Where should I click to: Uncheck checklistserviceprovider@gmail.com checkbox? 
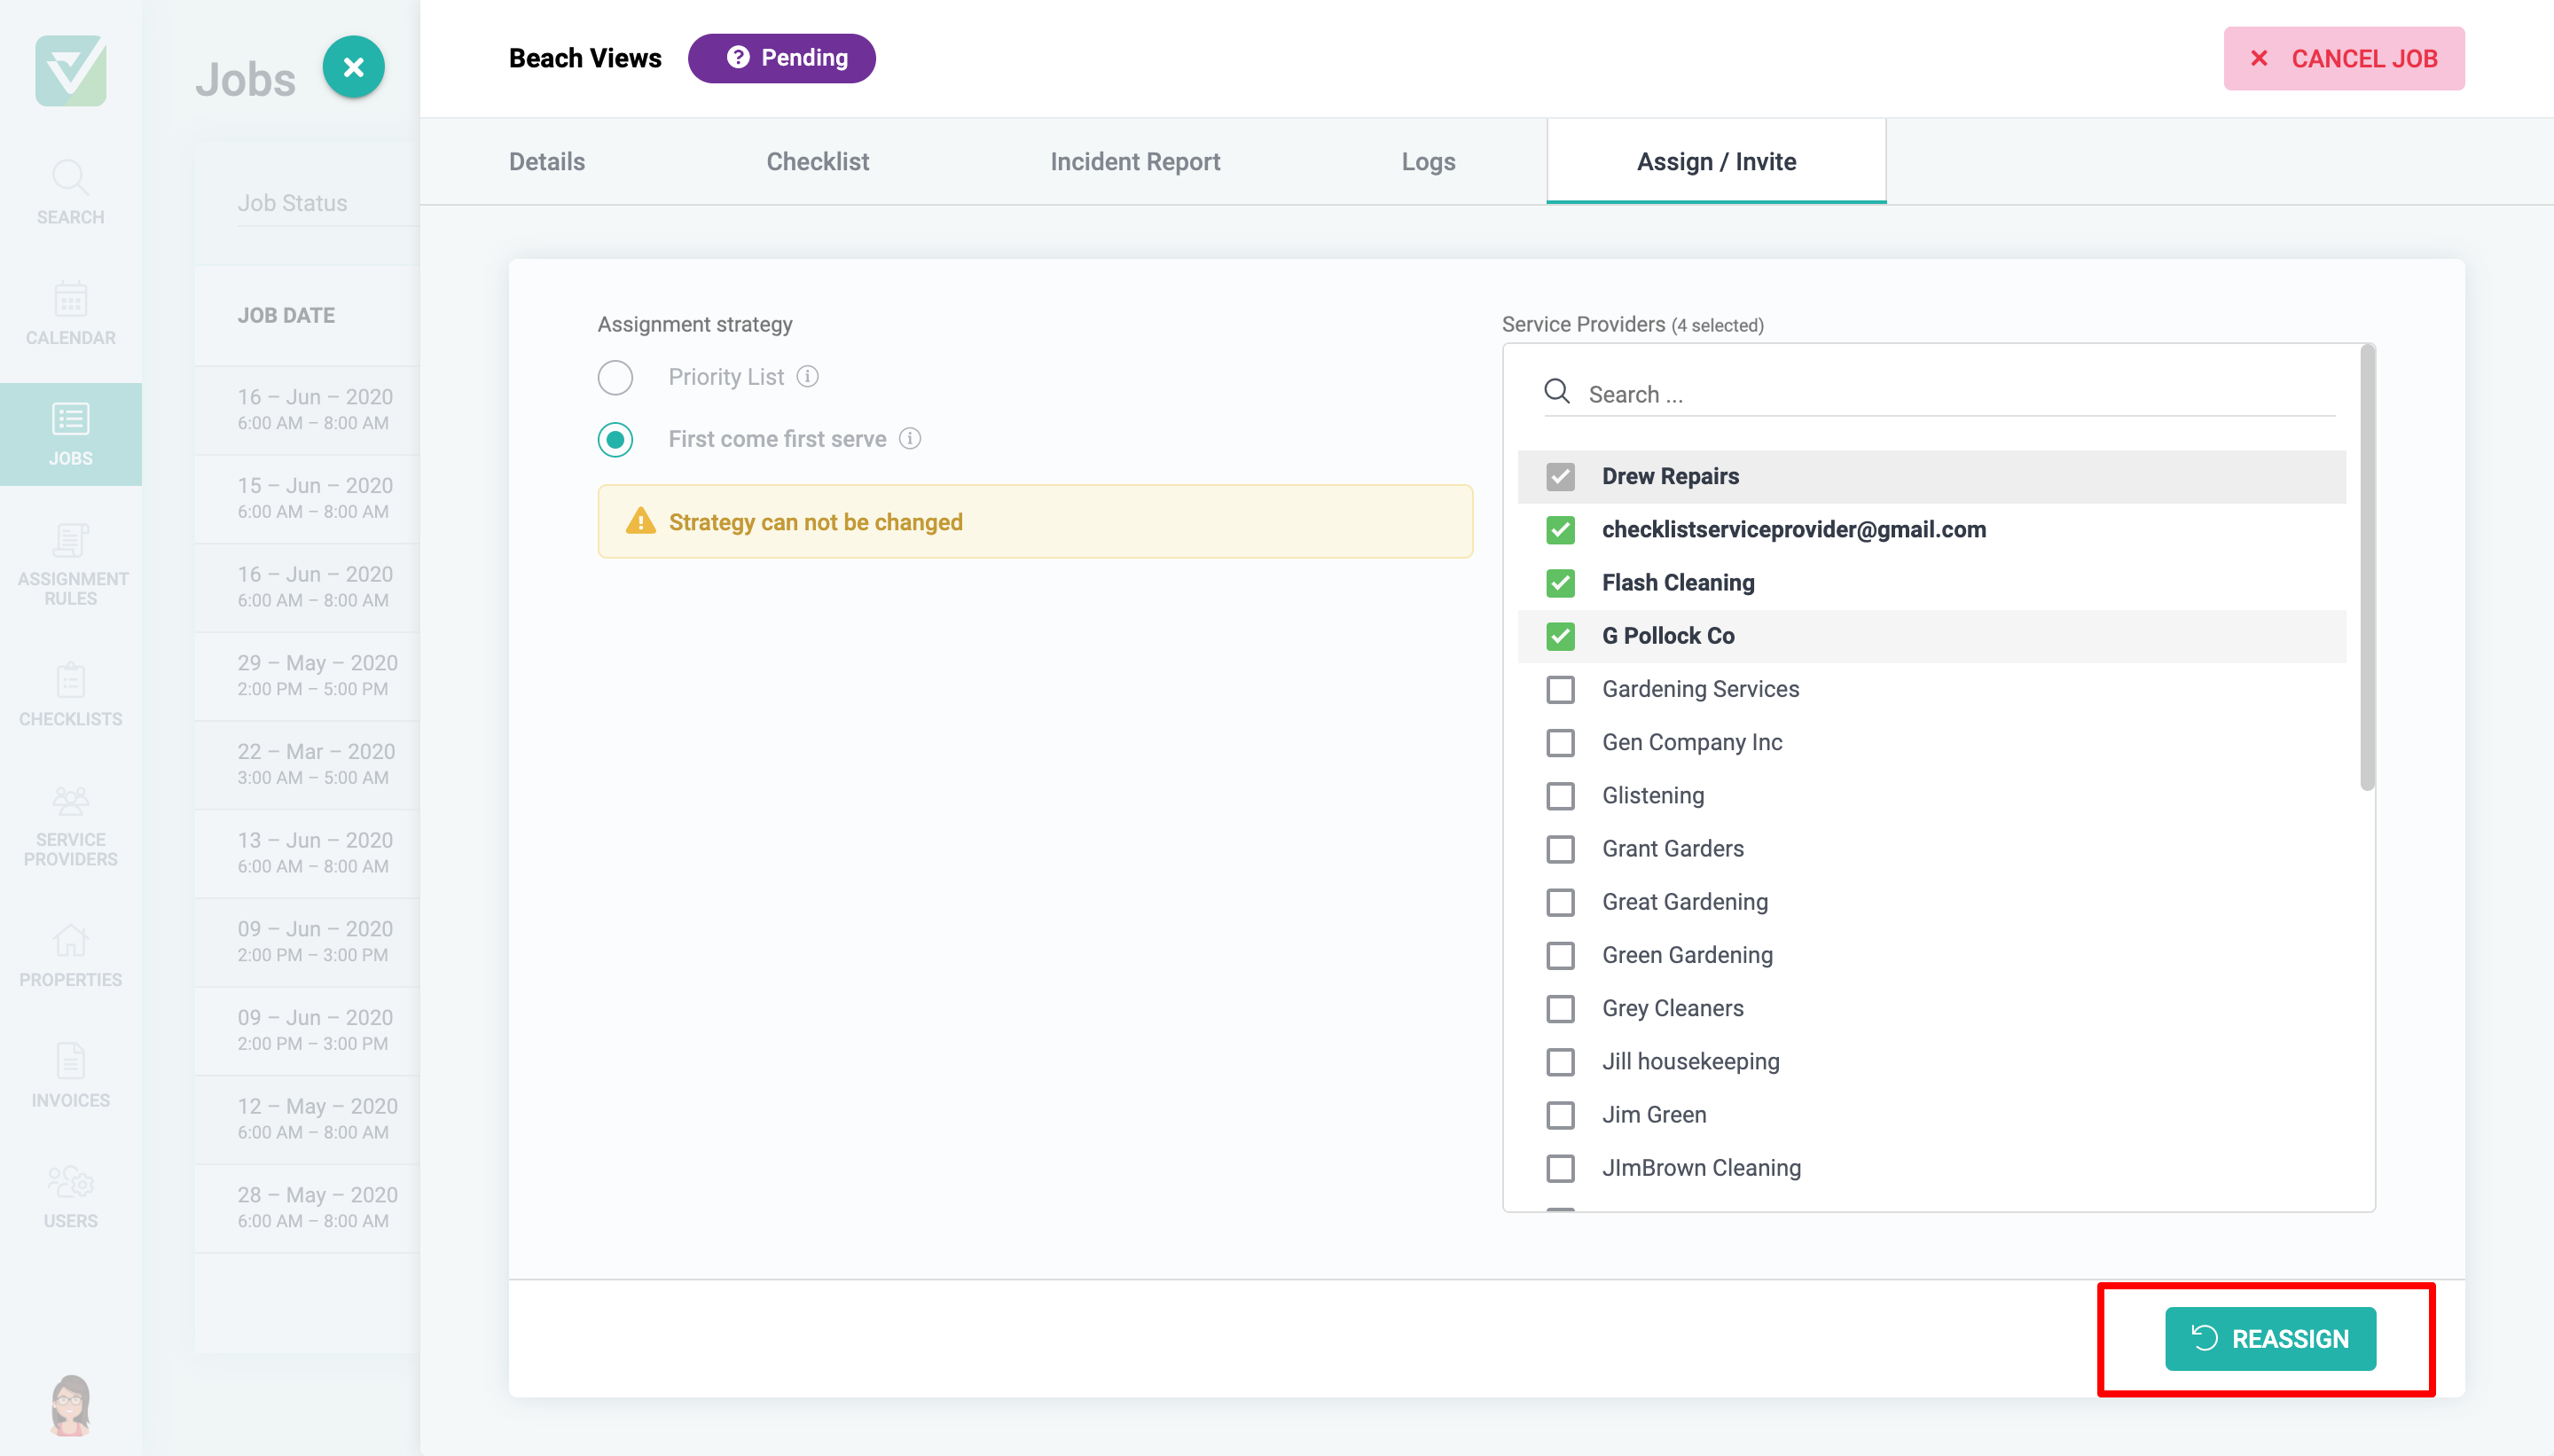[1560, 530]
